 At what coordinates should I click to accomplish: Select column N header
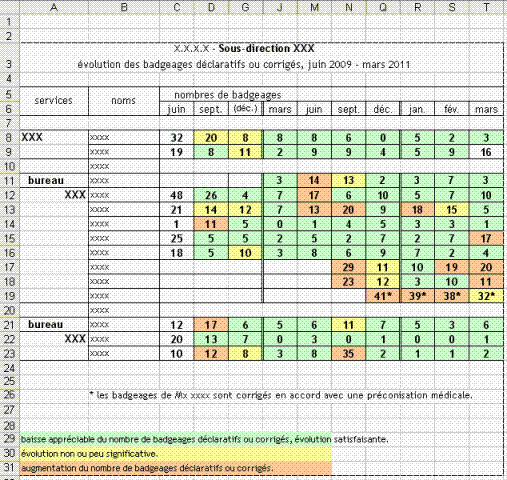pyautogui.click(x=349, y=7)
